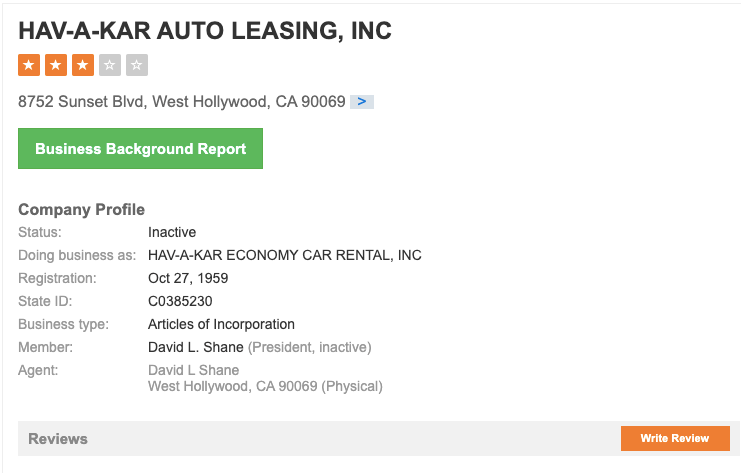Click the third orange rating star

point(83,66)
